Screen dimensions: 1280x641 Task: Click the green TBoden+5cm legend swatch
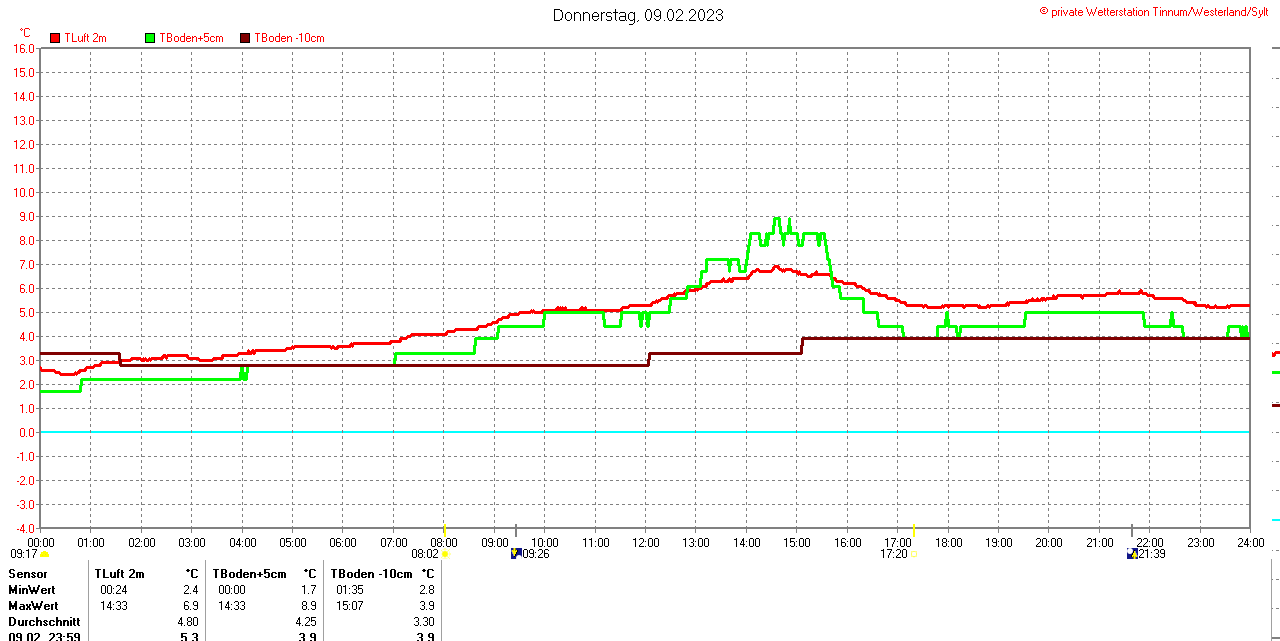click(x=150, y=38)
